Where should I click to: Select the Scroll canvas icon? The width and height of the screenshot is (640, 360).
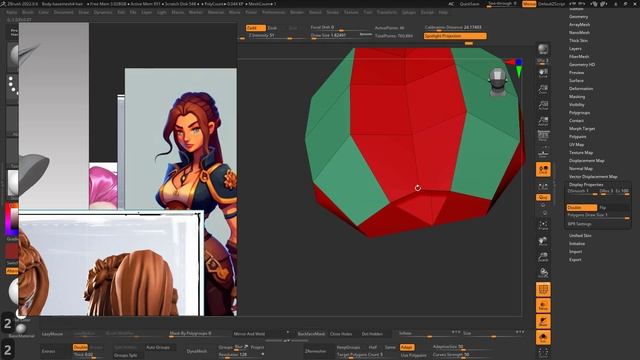(543, 73)
